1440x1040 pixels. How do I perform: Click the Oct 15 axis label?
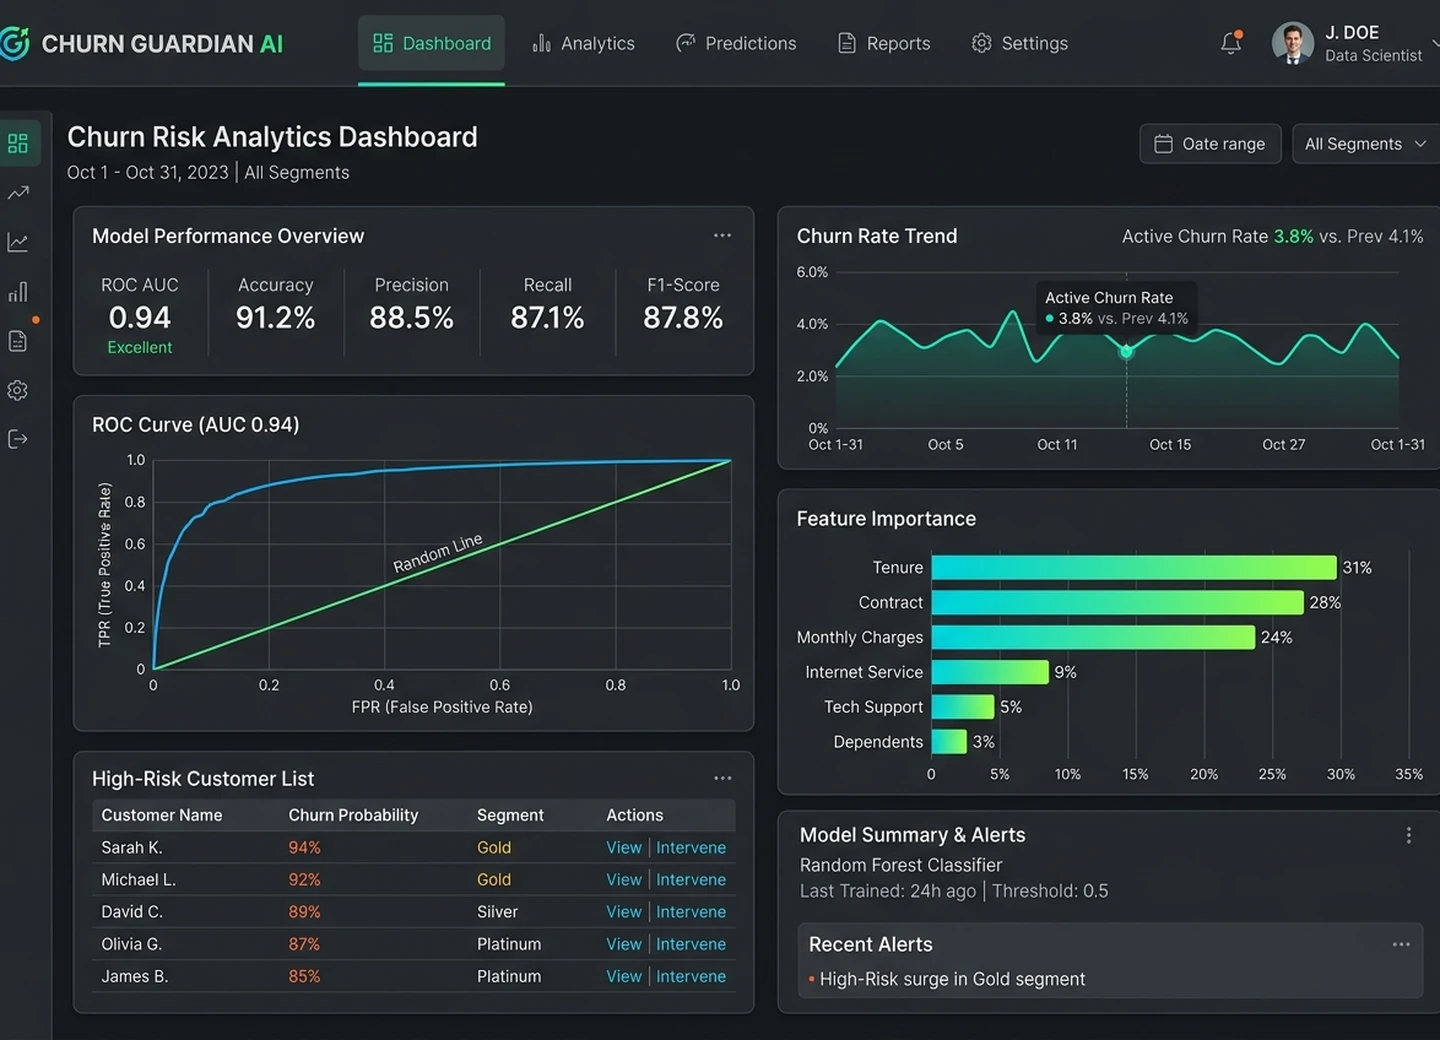(x=1170, y=445)
